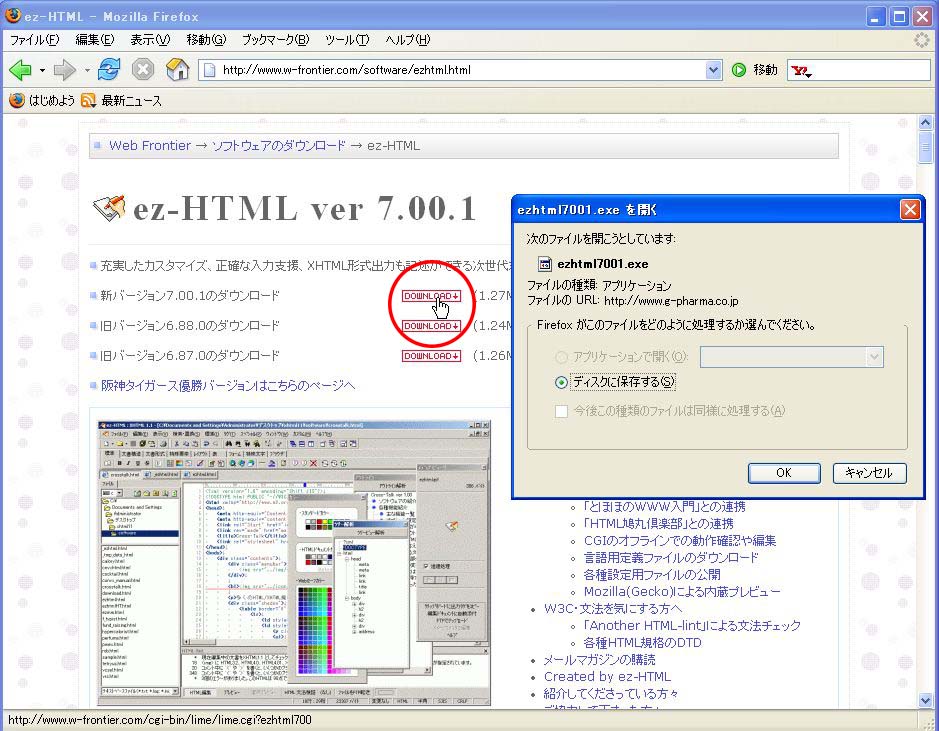Viewport: 939px width, 731px height.
Task: Open the 「とほほのWWW入門」との連携 link
Action: (664, 506)
